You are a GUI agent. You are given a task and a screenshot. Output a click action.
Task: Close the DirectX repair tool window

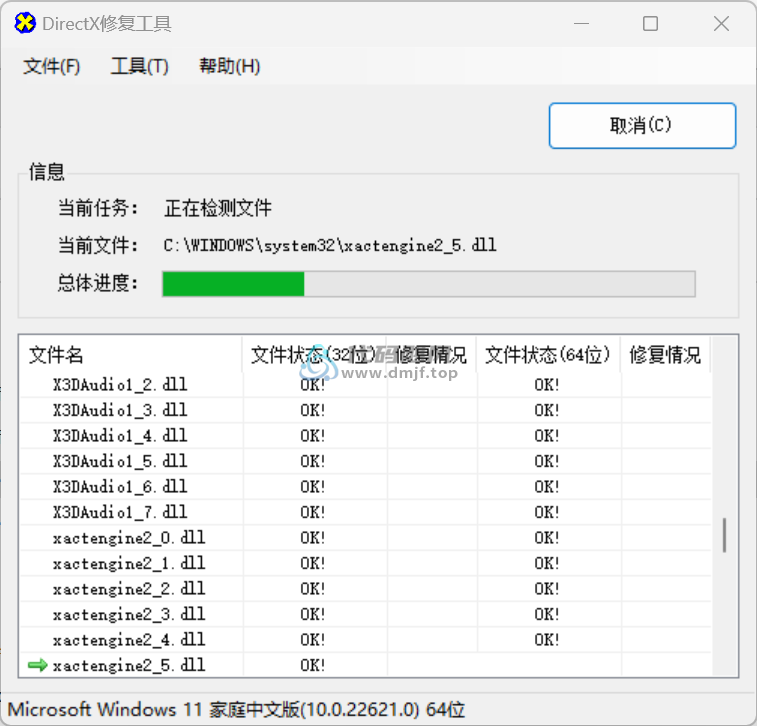tap(721, 23)
